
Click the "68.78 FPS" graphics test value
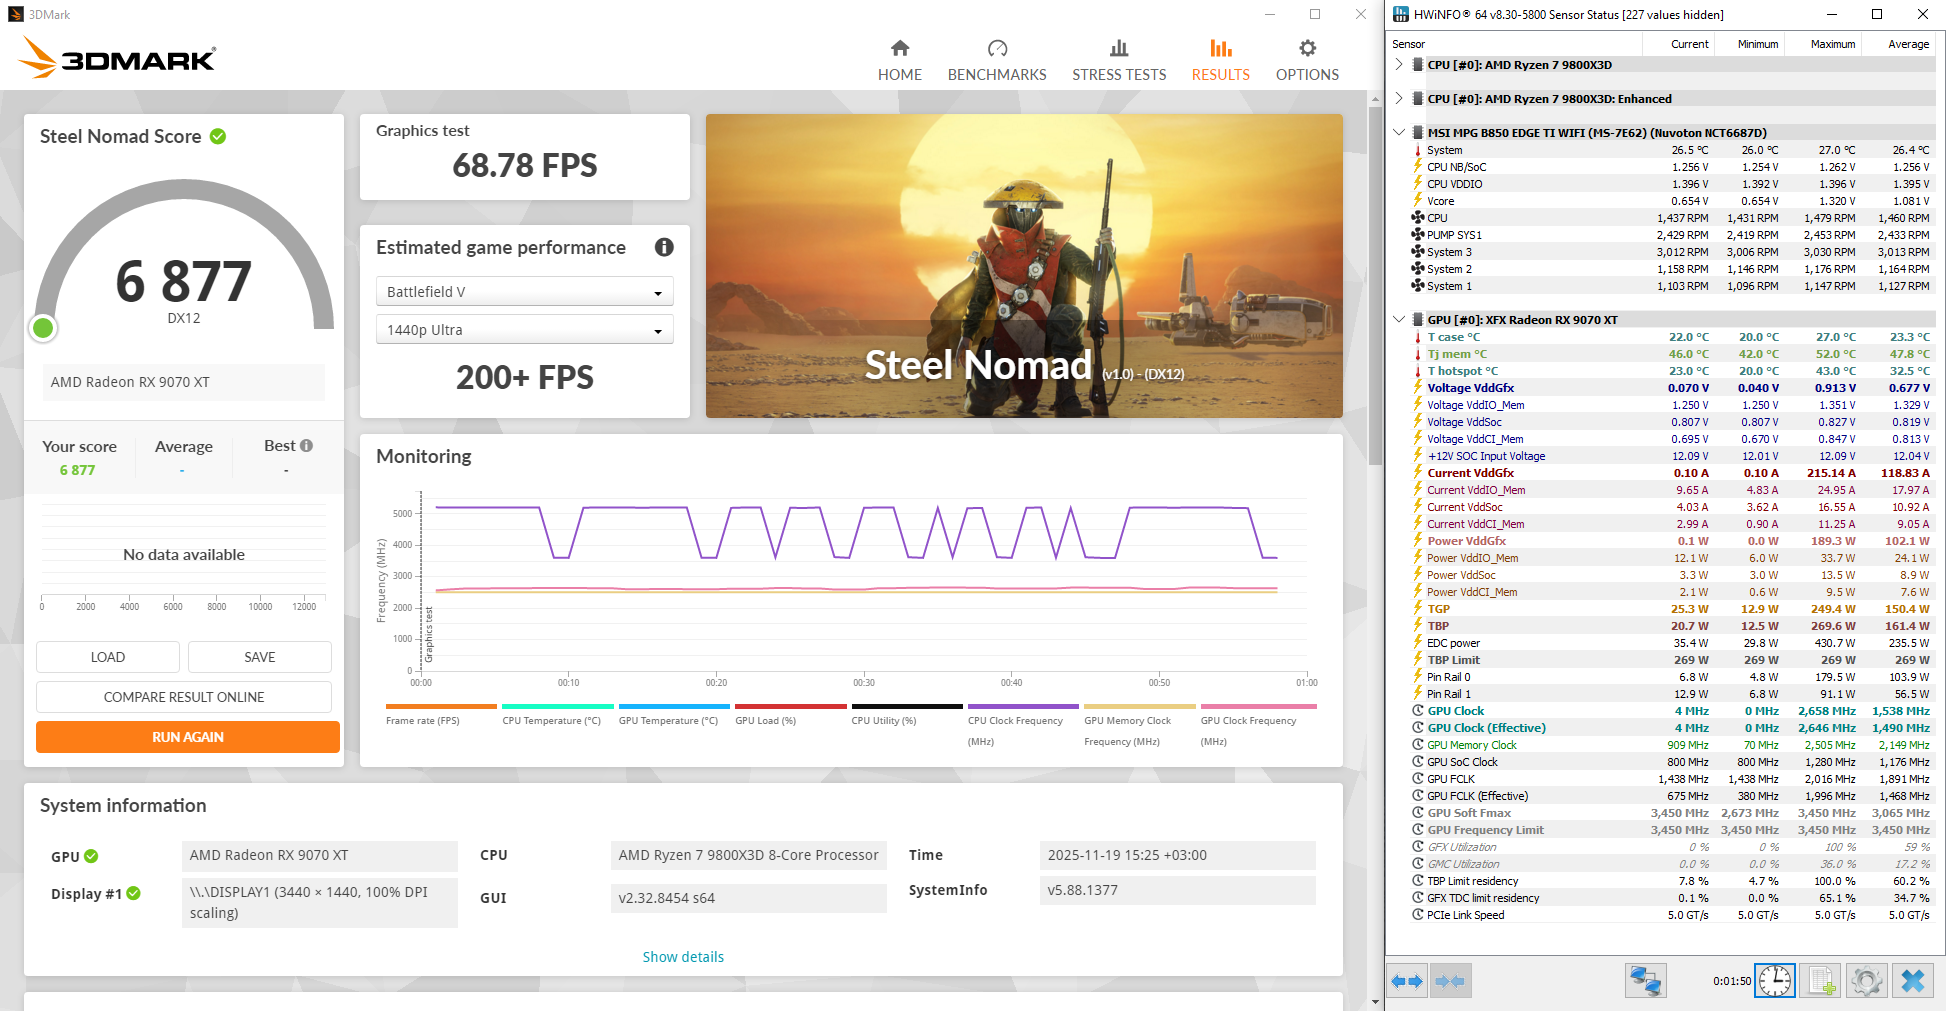coord(525,166)
